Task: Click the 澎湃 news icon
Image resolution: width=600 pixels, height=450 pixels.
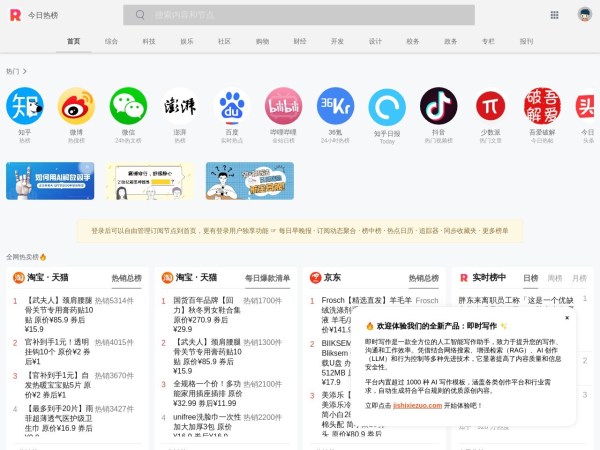Action: pyautogui.click(x=180, y=106)
